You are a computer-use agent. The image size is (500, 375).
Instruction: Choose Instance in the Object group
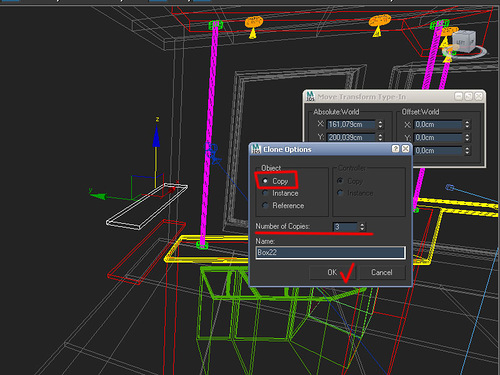(x=265, y=193)
